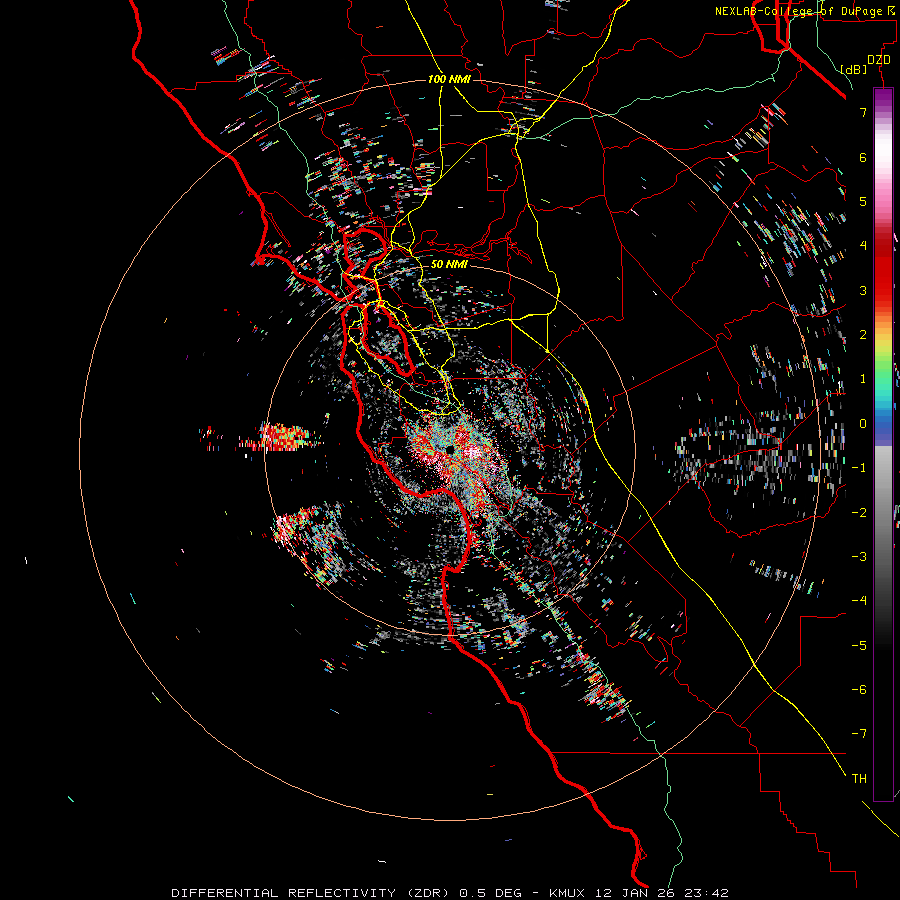Click the "-5" tick label on the scale
This screenshot has width=900, height=900.
(859, 646)
